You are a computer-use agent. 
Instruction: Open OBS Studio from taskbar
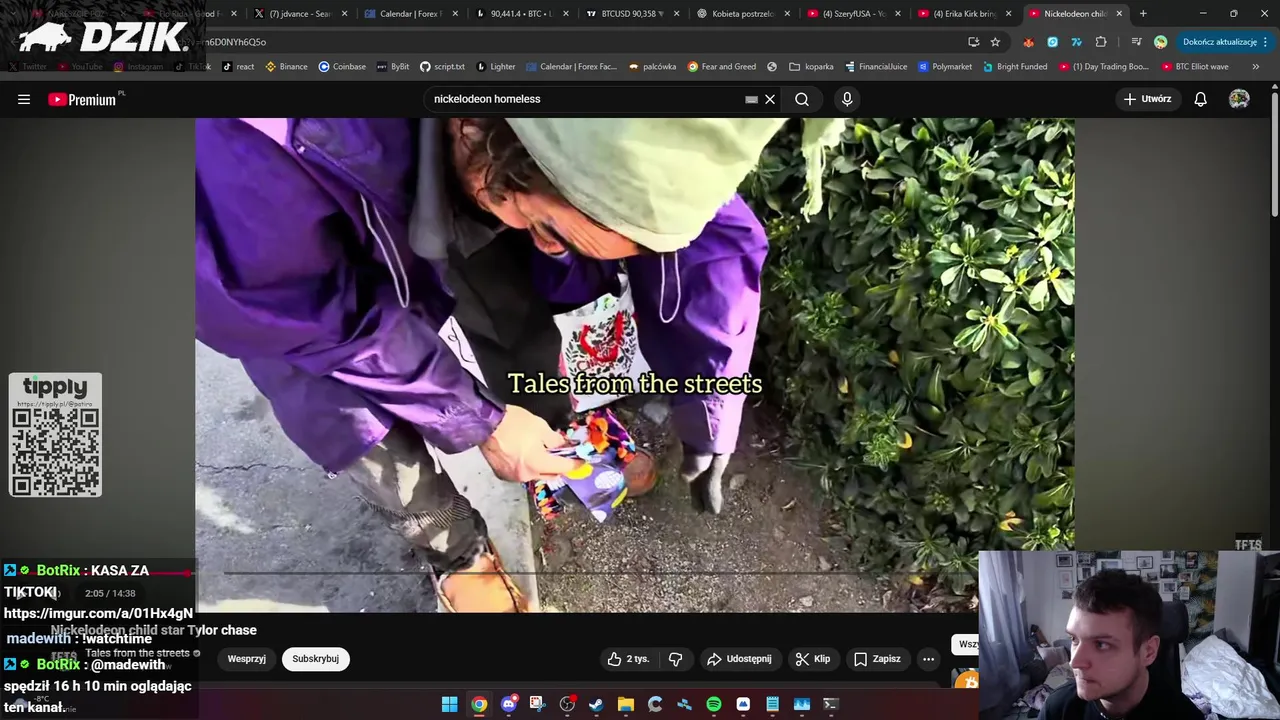[x=567, y=704]
